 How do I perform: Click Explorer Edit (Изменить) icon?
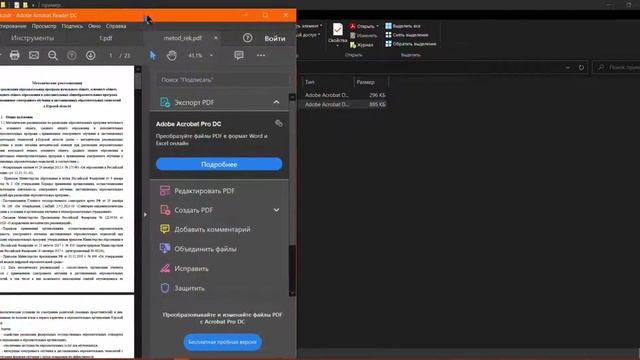tap(353, 36)
